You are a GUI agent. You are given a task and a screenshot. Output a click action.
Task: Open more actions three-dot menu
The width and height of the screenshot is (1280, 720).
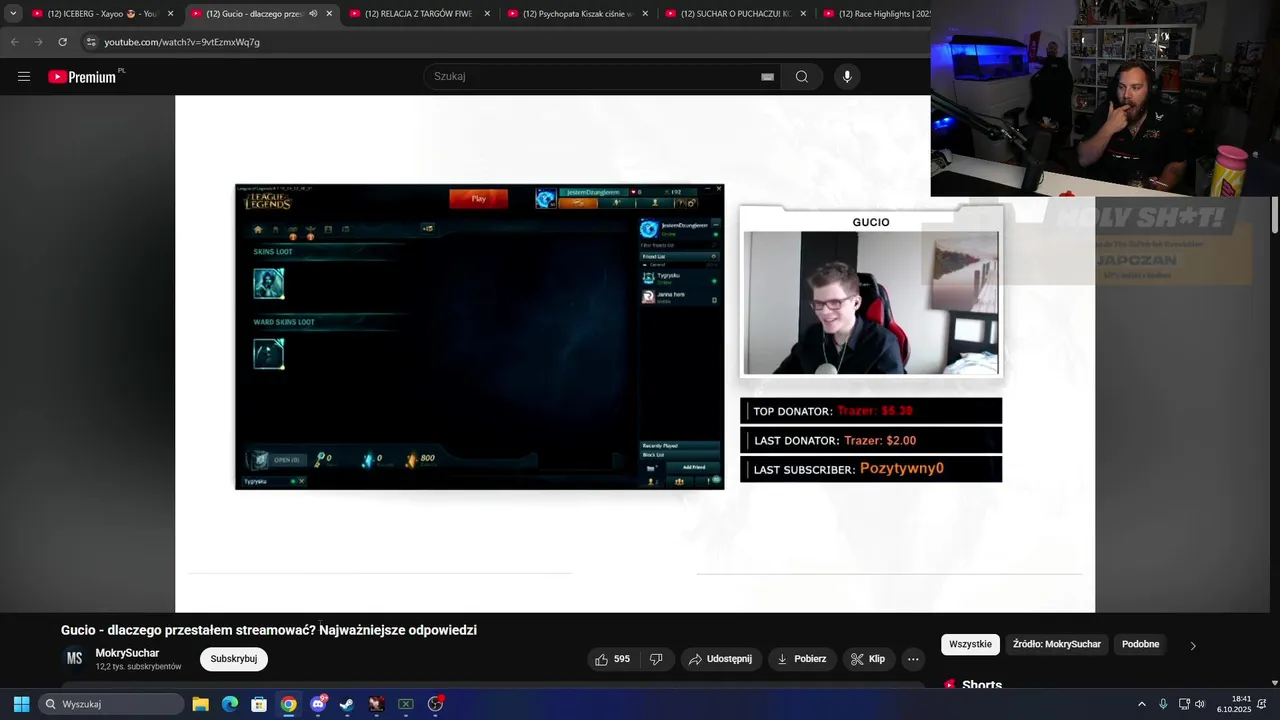tap(913, 659)
